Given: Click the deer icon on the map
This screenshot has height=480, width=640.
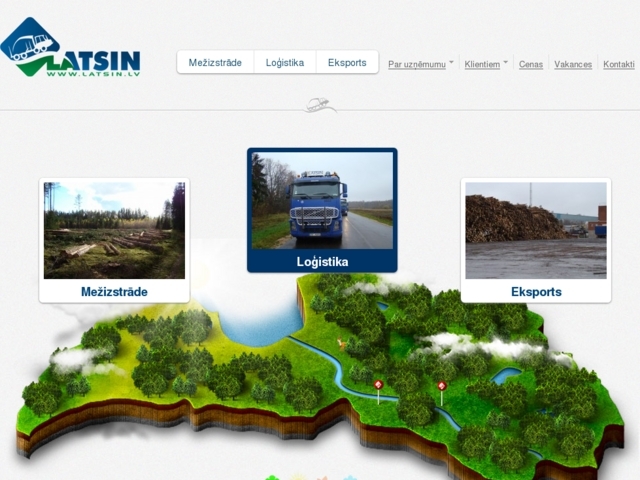Looking at the screenshot, I should (x=342, y=343).
